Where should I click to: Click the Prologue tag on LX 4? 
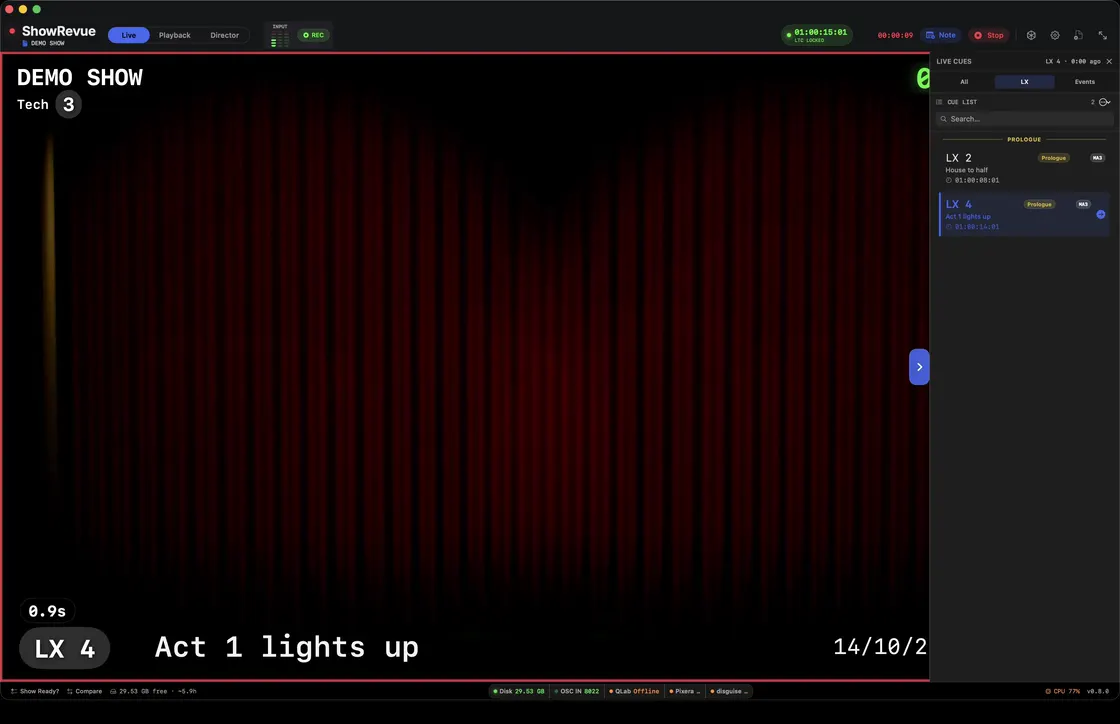click(1039, 204)
